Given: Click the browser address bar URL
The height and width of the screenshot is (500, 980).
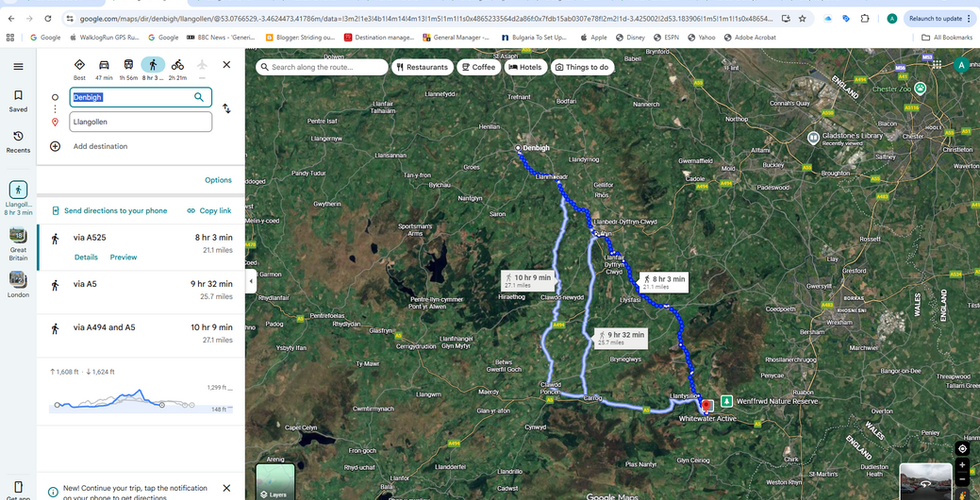Looking at the screenshot, I should tap(426, 19).
